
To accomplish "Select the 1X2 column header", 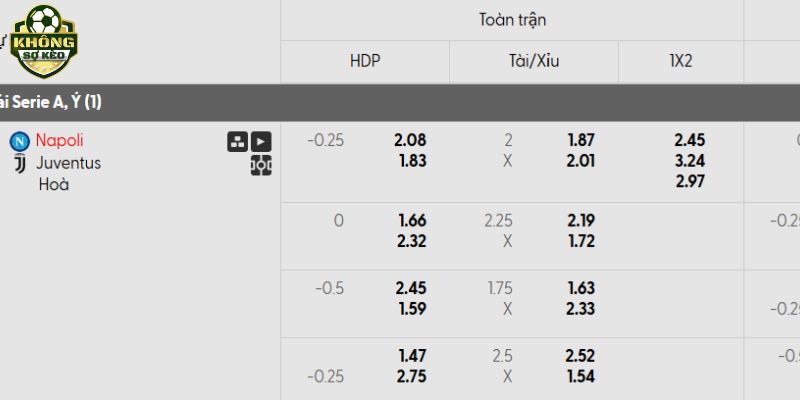I will pos(681,60).
